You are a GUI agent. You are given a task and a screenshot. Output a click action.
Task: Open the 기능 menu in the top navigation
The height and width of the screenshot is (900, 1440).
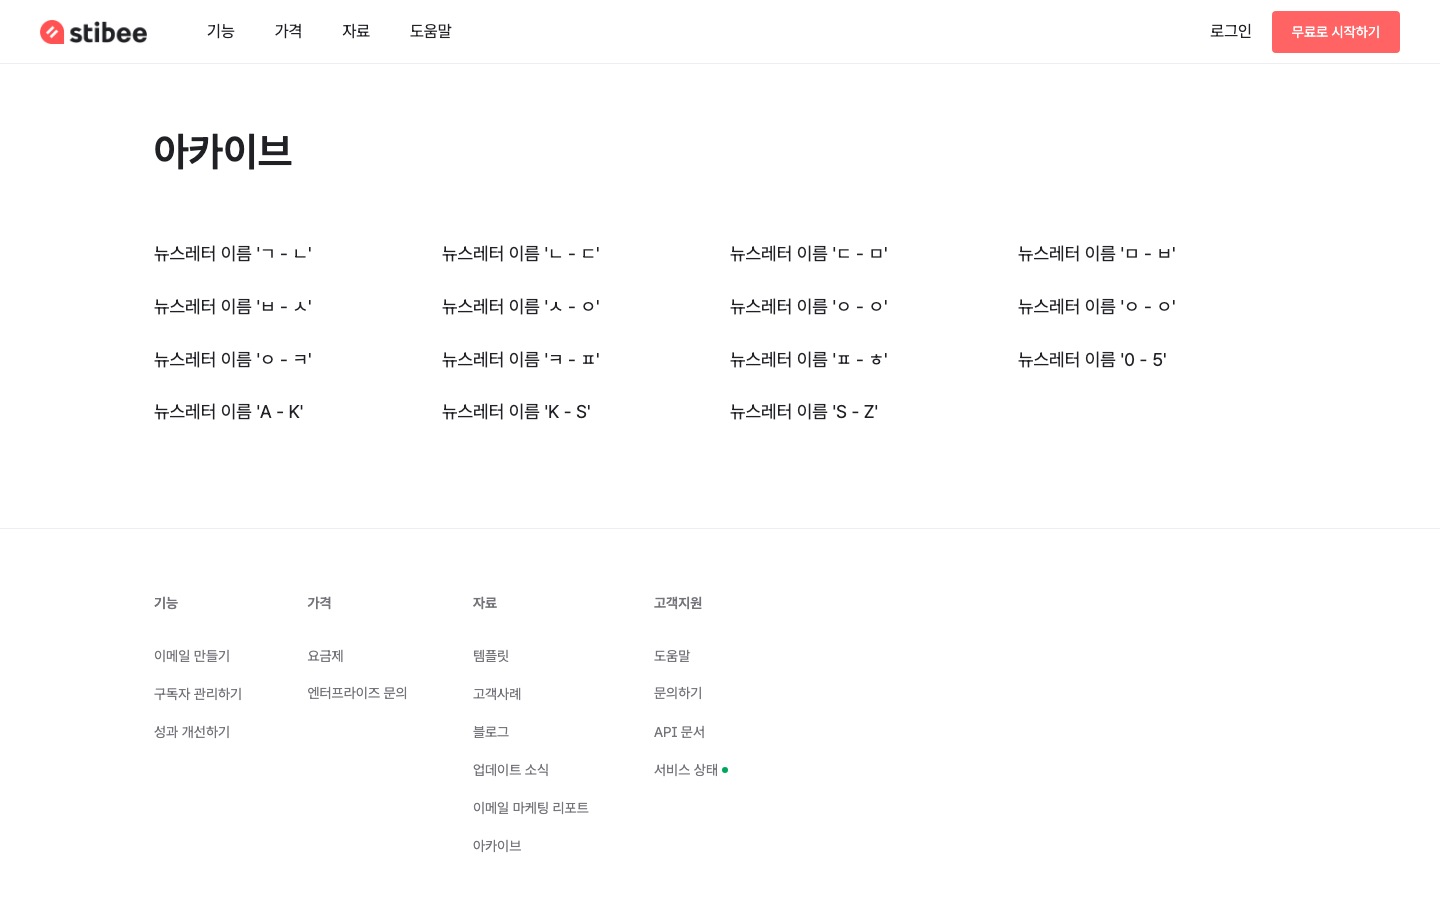coord(220,31)
